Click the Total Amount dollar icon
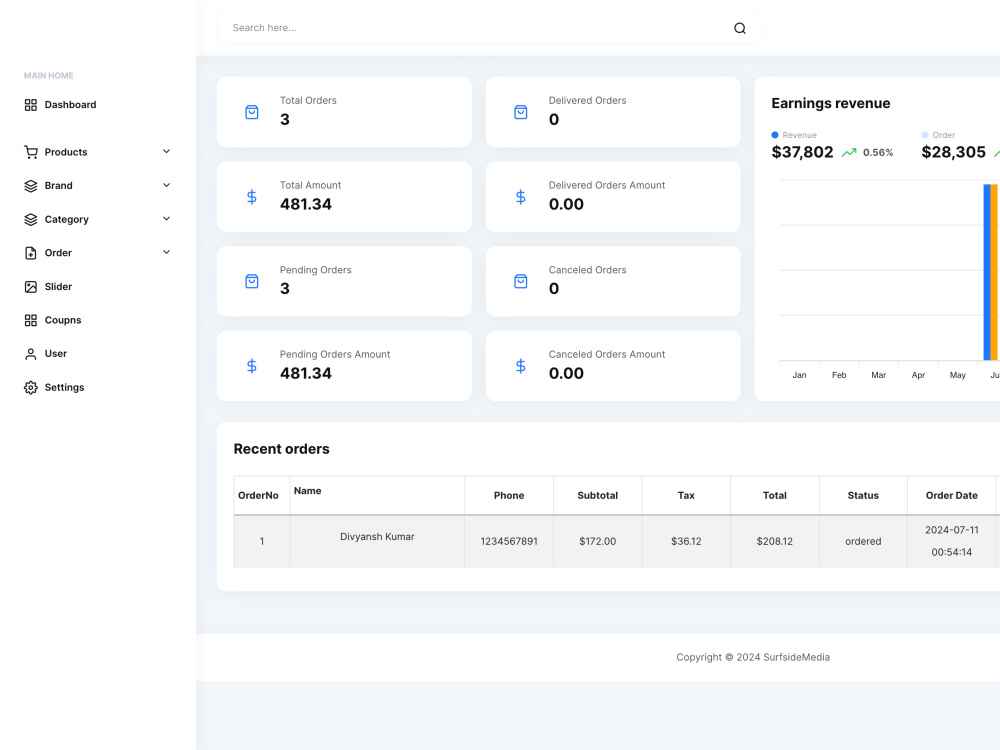 252,197
